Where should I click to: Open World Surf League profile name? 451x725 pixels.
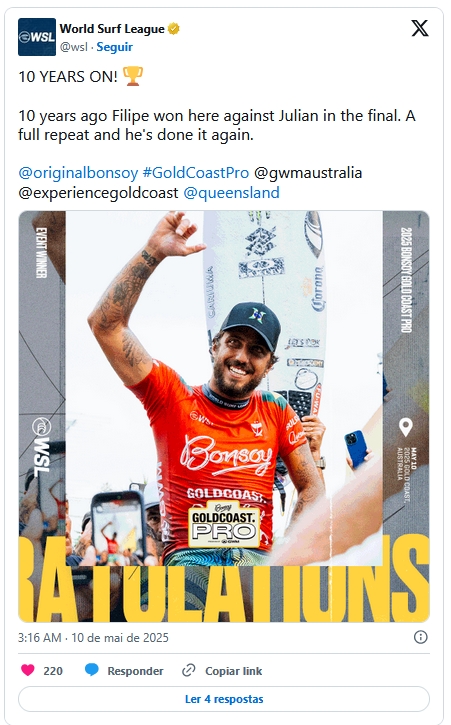(x=112, y=29)
